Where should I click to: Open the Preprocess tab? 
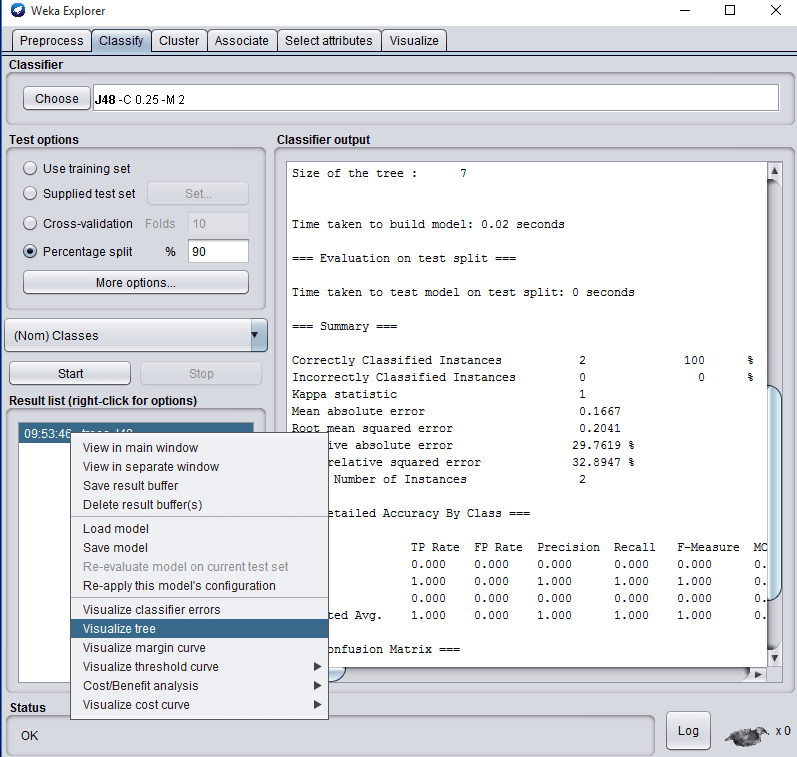[x=51, y=41]
